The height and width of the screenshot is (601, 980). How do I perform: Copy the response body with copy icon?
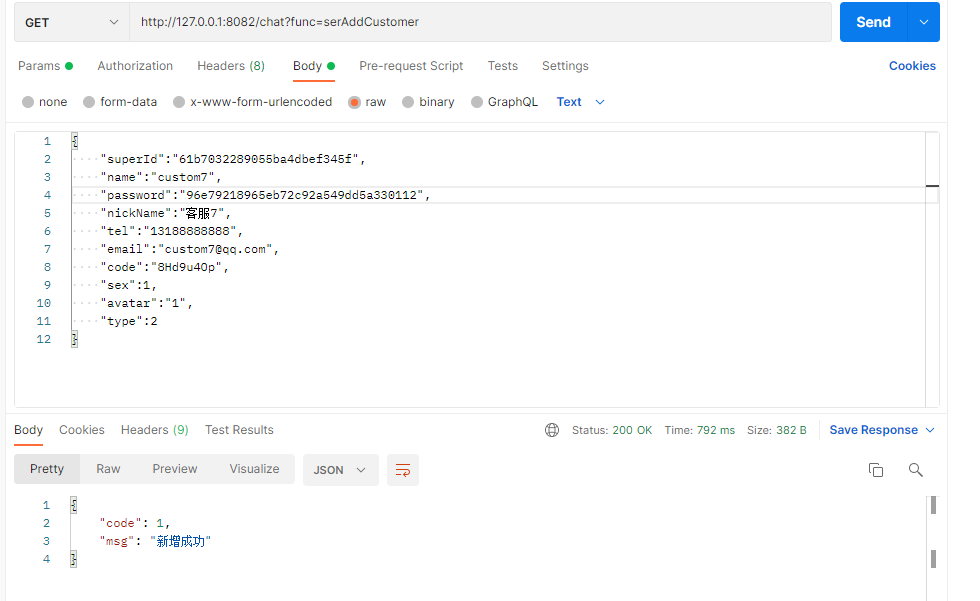tap(875, 470)
